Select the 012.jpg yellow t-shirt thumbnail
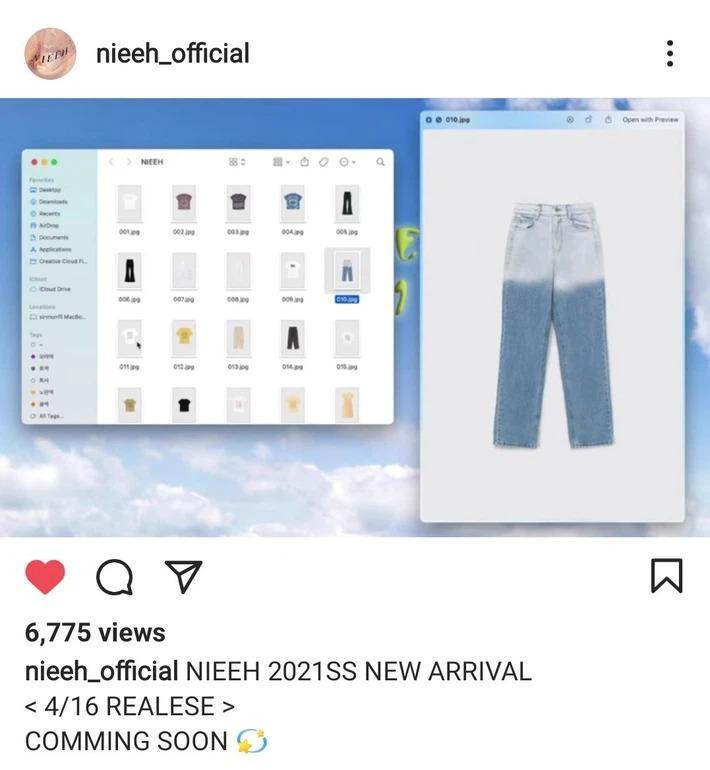The height and width of the screenshot is (770, 710). (x=184, y=338)
